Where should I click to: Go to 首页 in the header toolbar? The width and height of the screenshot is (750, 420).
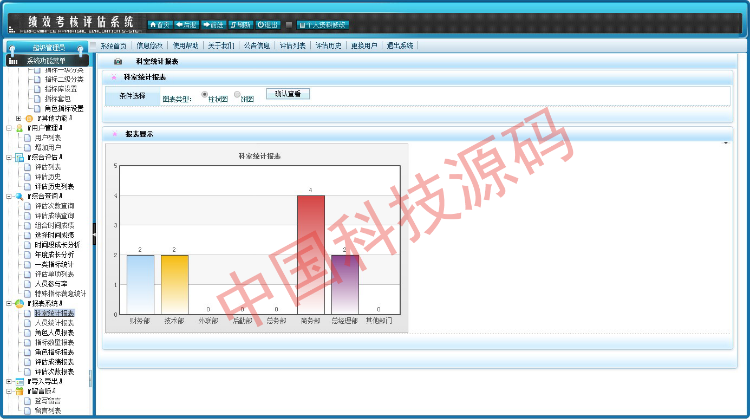coord(160,25)
